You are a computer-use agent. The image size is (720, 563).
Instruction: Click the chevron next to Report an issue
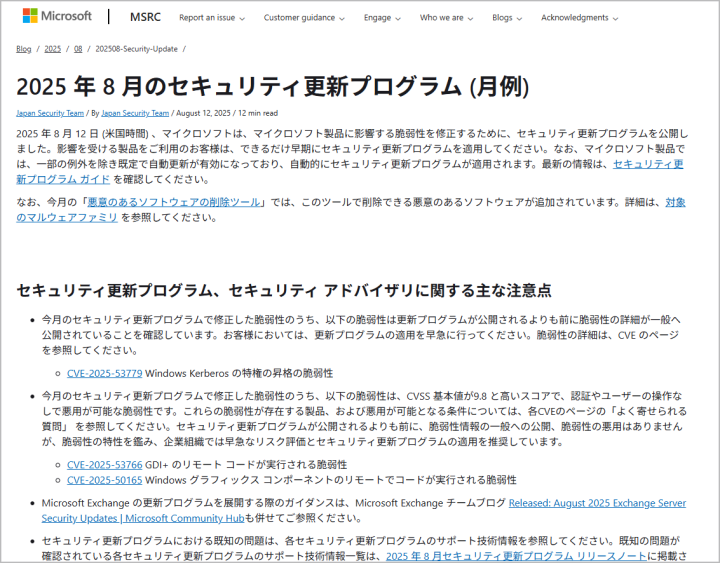click(x=242, y=19)
